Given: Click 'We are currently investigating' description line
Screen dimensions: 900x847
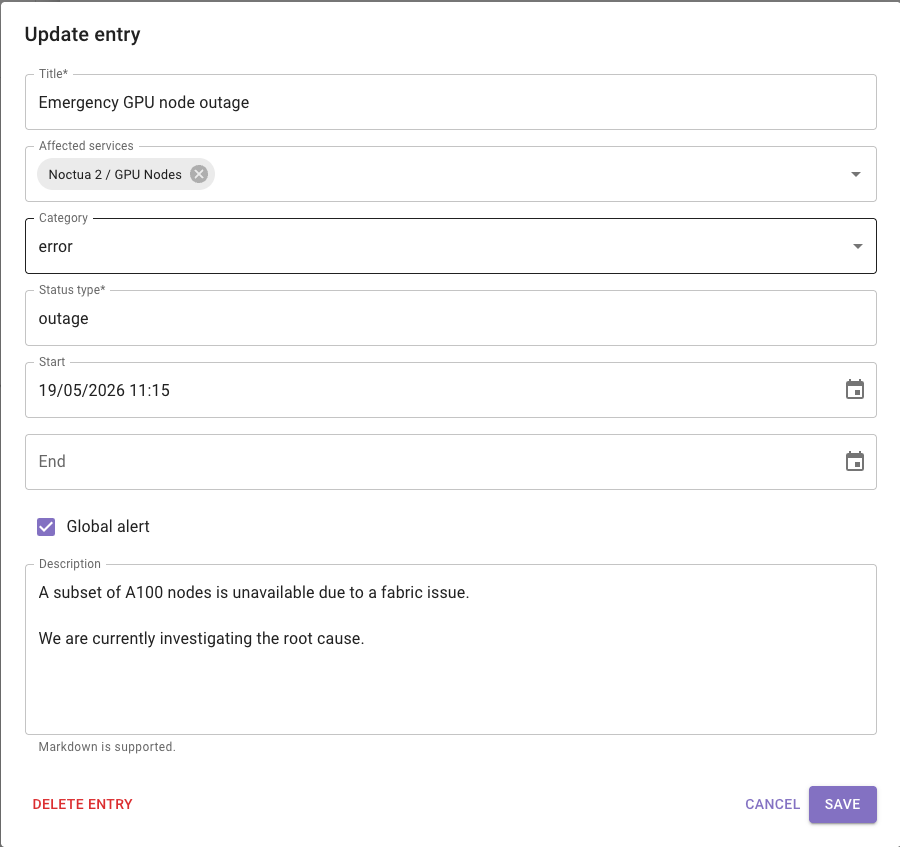Looking at the screenshot, I should [201, 638].
